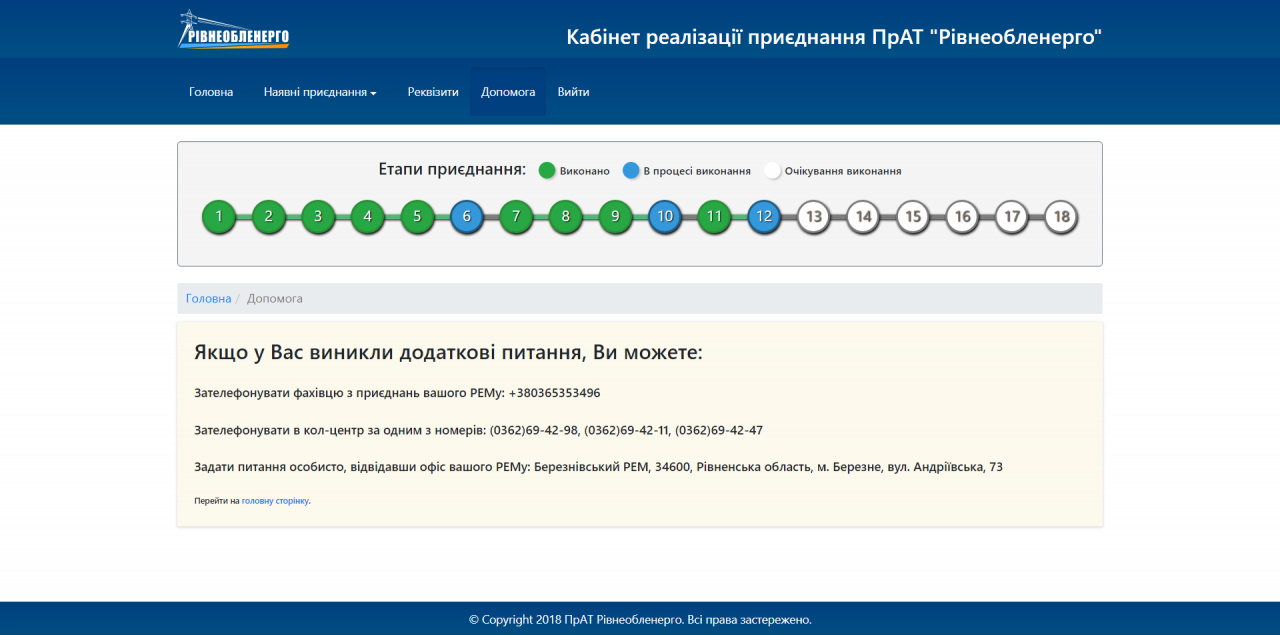This screenshot has height=635, width=1280.
Task: Open the Головна menu item
Action: [x=211, y=92]
